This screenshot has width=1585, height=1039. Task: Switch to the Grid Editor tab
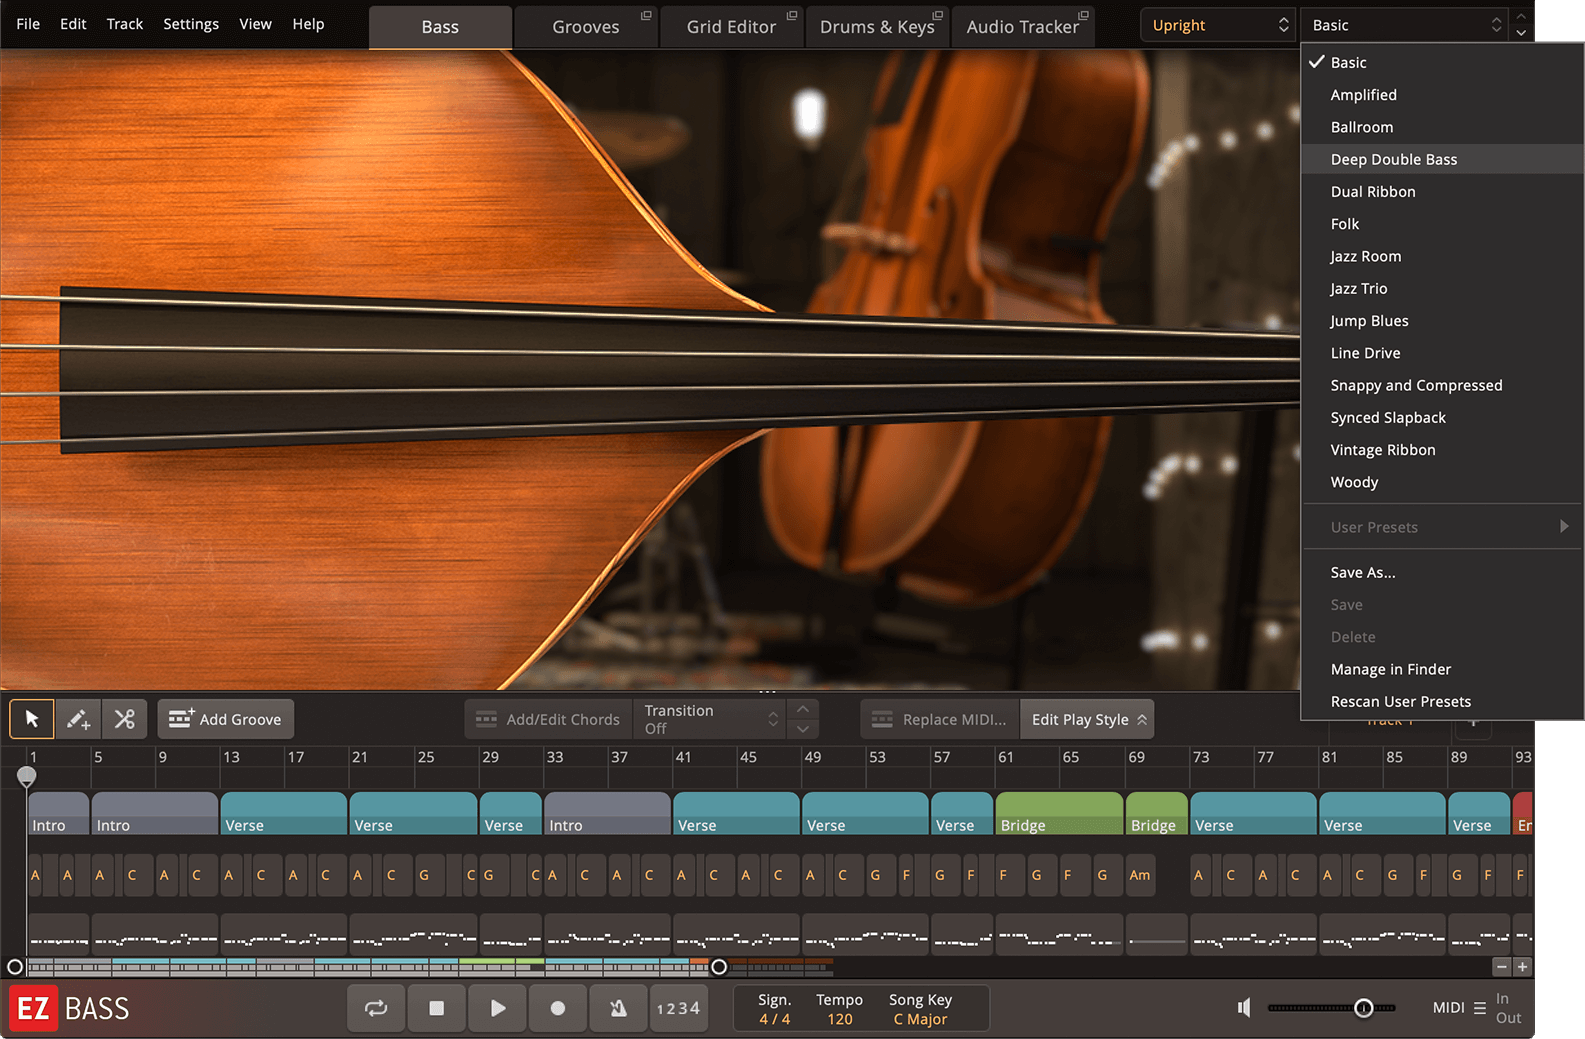(731, 27)
